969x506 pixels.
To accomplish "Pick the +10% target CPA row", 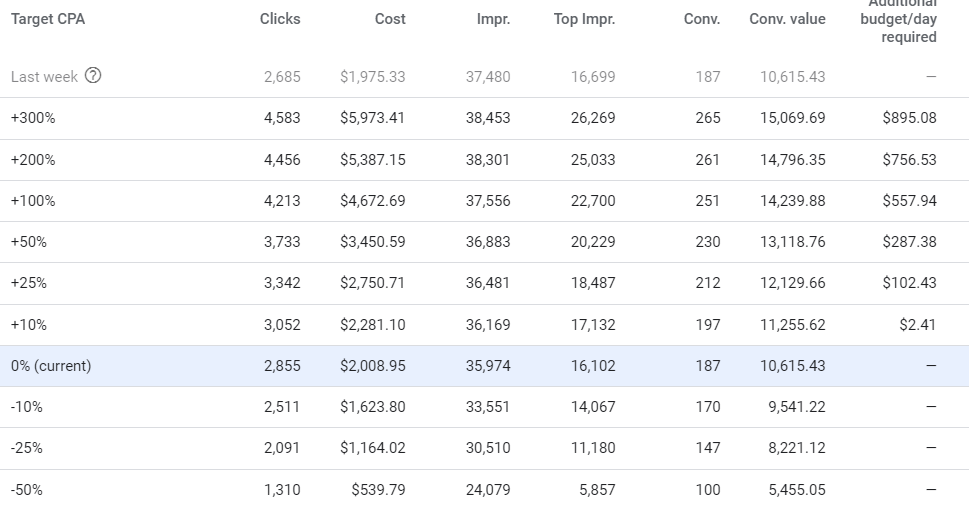I will 29,325.
